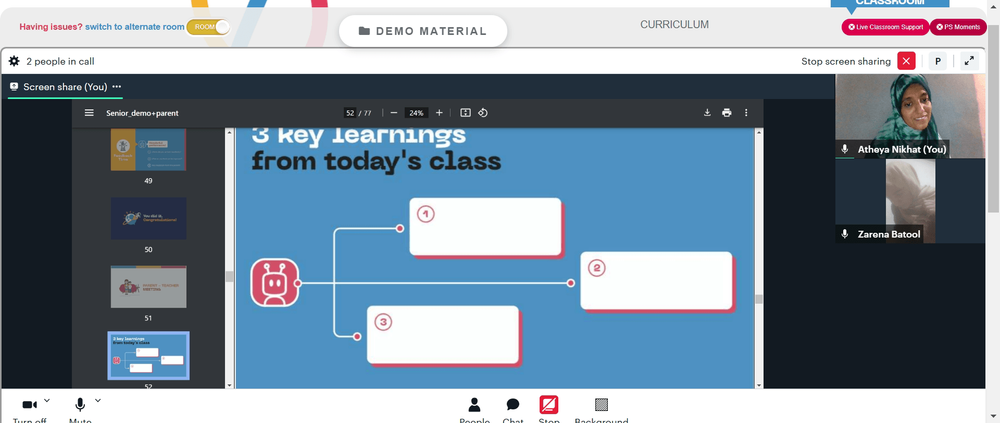This screenshot has height=423, width=1000.
Task: Expand microphone options chevron
Action: coord(98,401)
